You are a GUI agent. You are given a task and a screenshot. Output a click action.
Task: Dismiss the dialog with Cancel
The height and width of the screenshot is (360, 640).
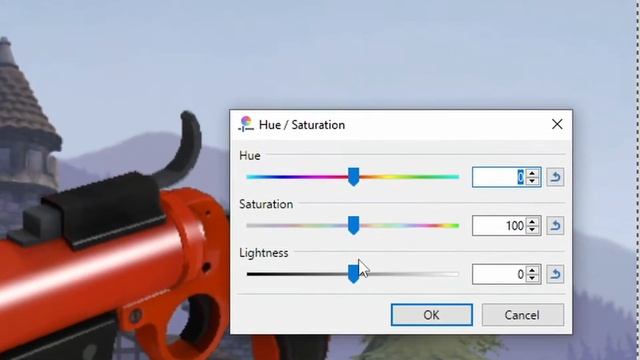point(522,315)
